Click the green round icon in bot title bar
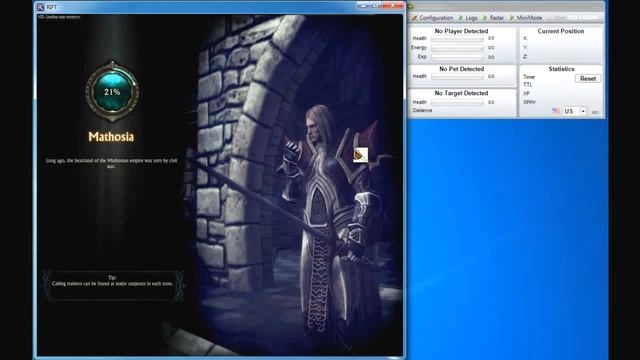Viewport: 640px width, 360px height. coord(411,6)
